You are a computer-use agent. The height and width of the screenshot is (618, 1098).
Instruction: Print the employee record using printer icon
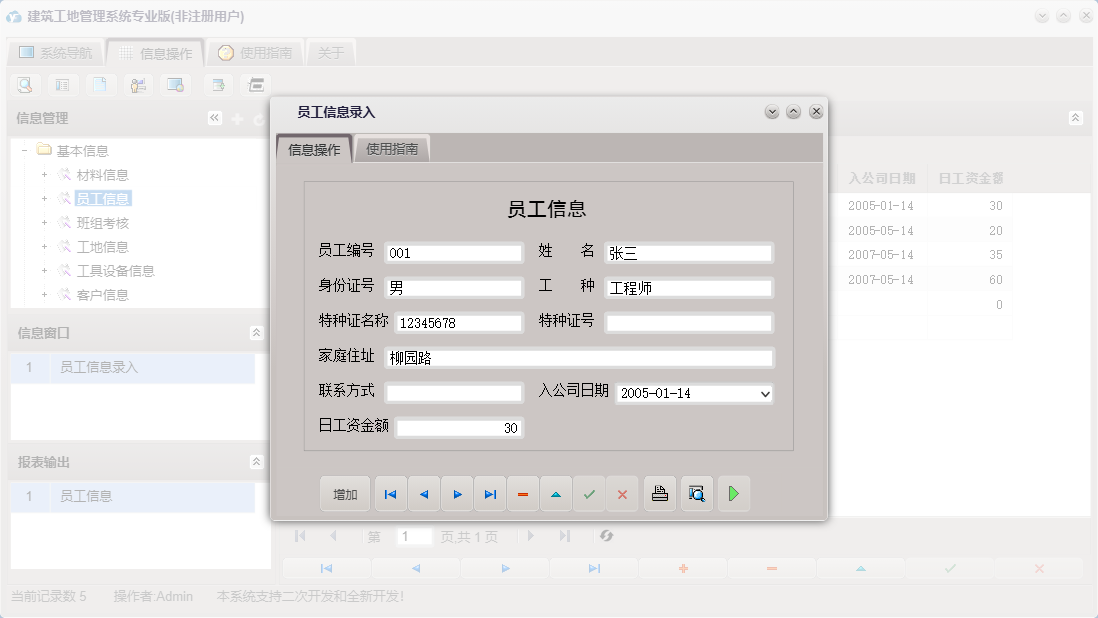(659, 493)
